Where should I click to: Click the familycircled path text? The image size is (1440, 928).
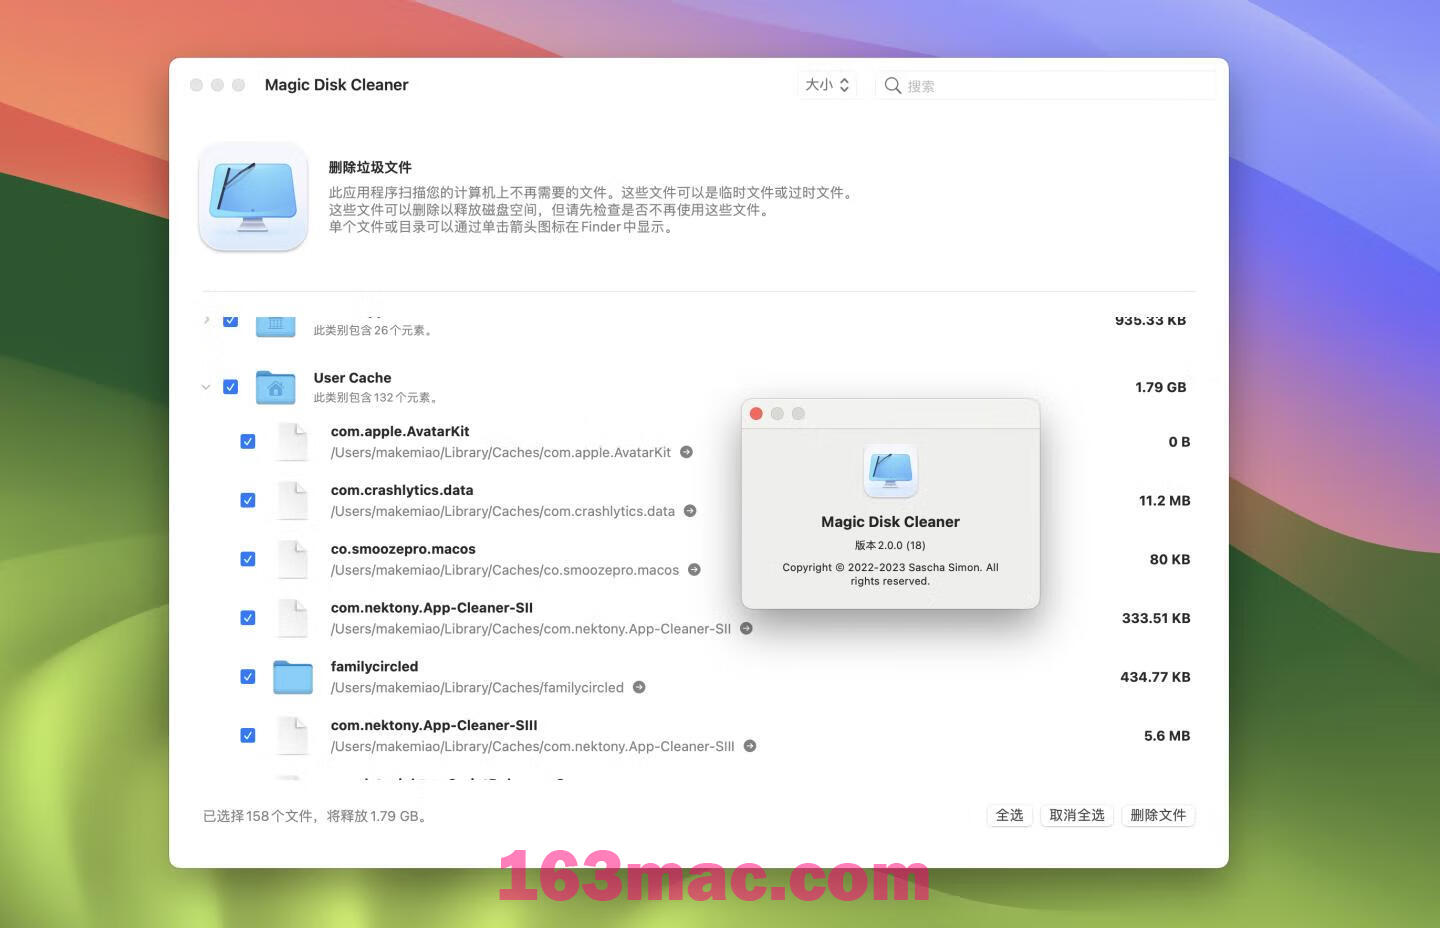477,688
